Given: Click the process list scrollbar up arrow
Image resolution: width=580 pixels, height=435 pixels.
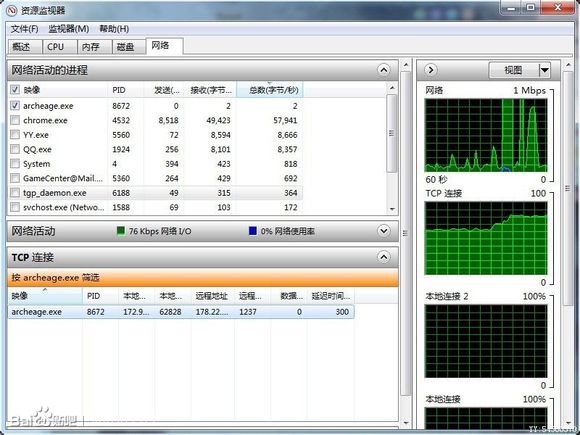Looking at the screenshot, I should pyautogui.click(x=392, y=88).
